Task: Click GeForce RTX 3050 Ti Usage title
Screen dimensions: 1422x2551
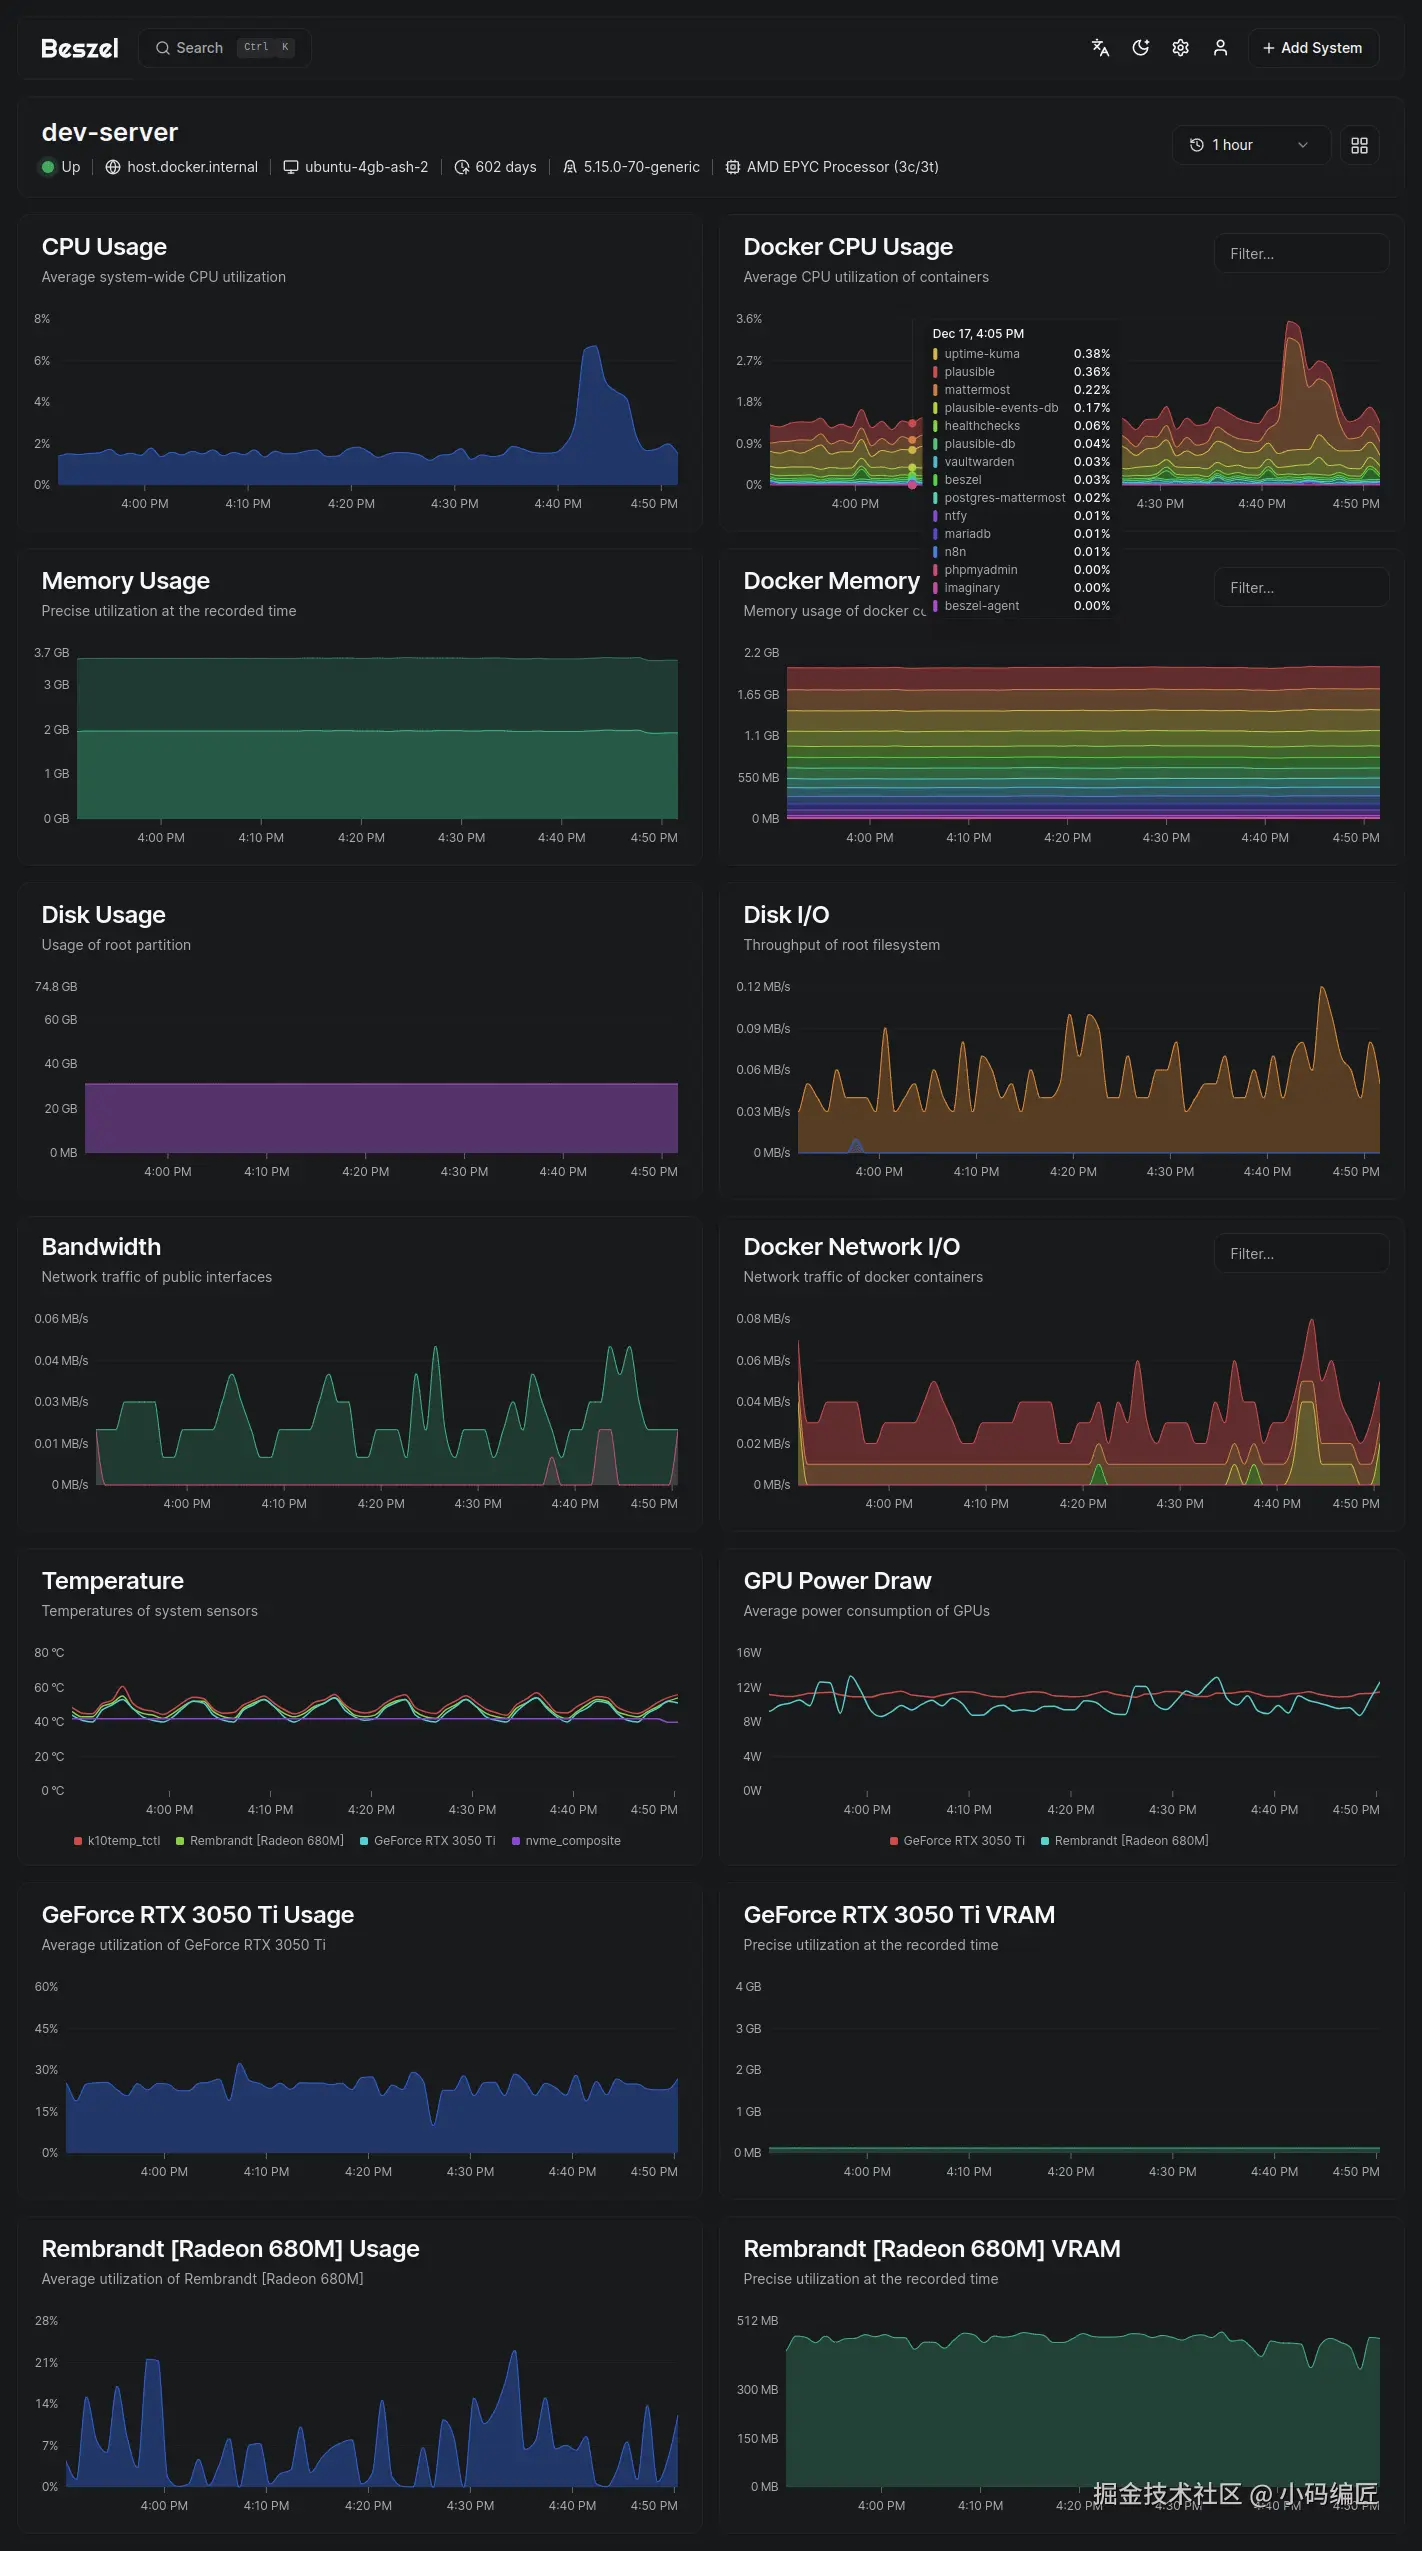Action: pyautogui.click(x=198, y=1915)
